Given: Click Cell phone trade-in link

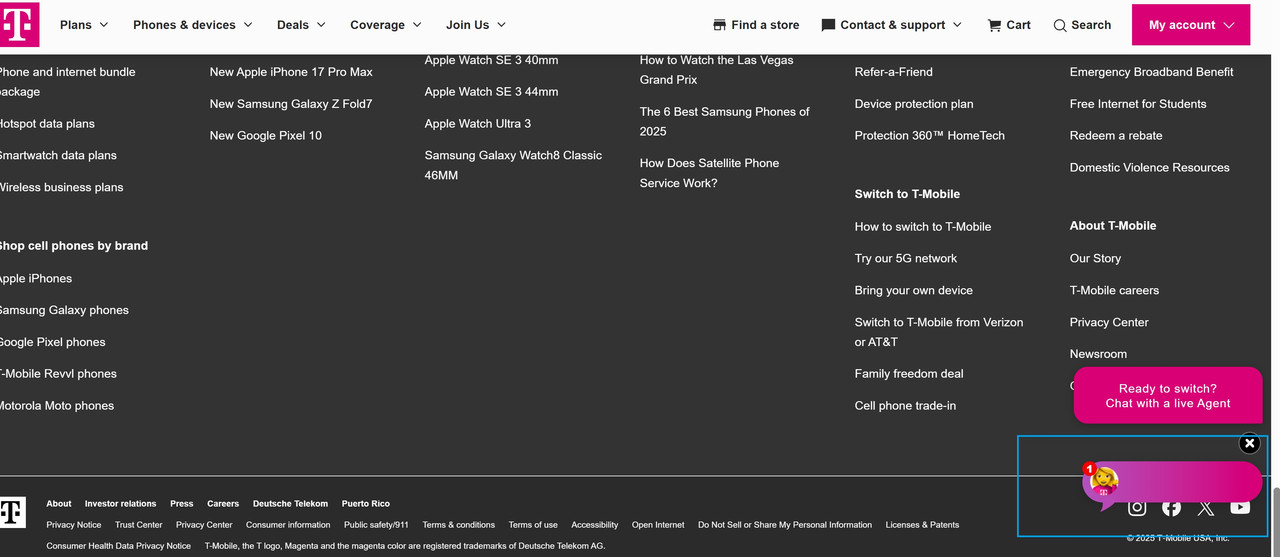Looking at the screenshot, I should (905, 406).
